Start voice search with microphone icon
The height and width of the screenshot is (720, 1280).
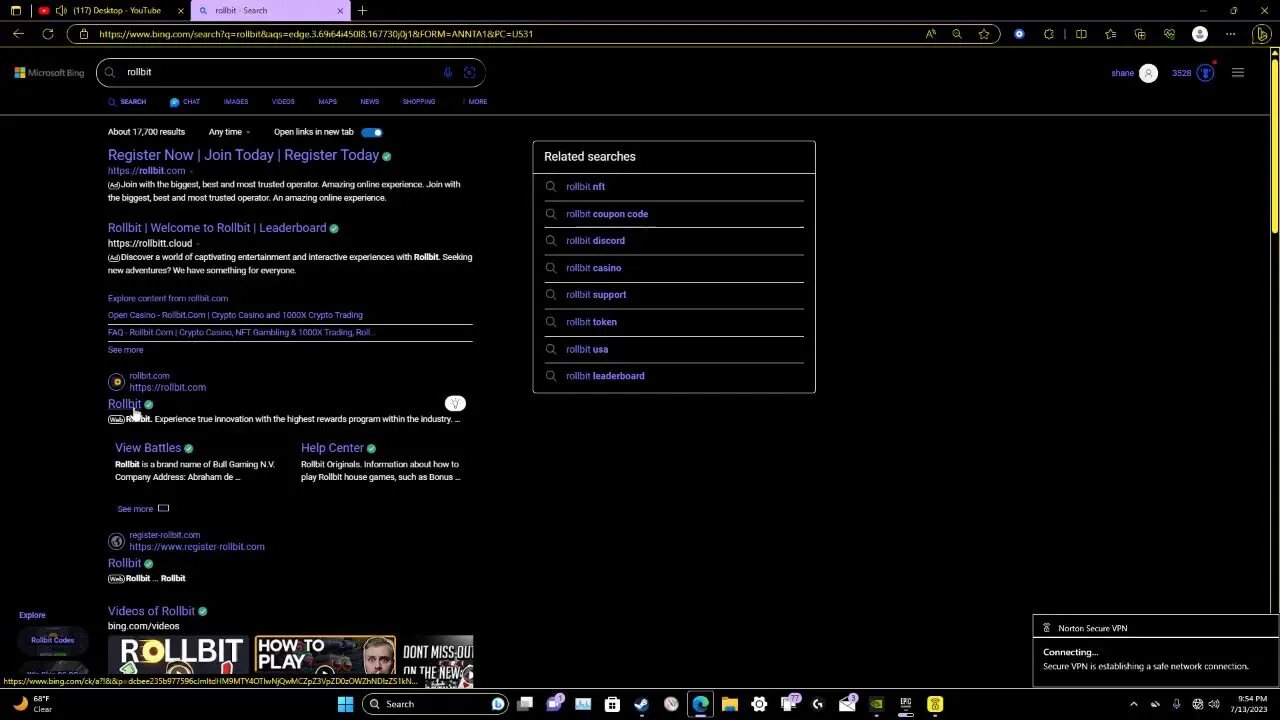tap(447, 72)
